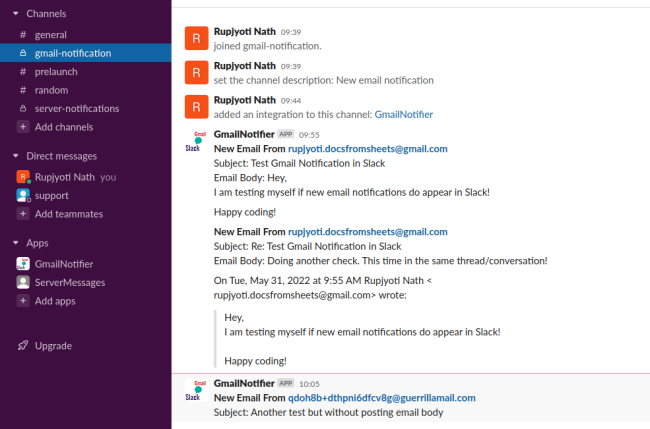
Task: Click the 'Subject: Another test but without posting email body' line
Action: (x=328, y=412)
